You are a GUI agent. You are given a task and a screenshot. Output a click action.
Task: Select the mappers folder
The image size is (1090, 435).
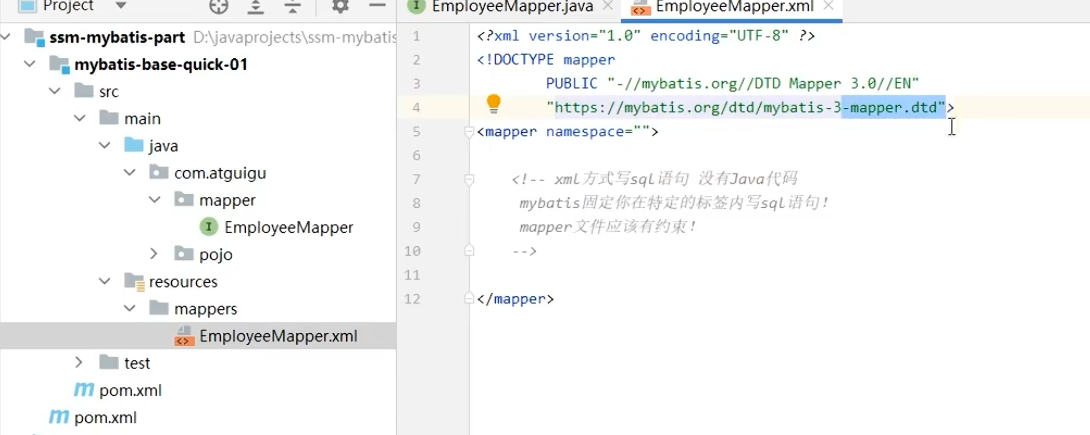205,309
